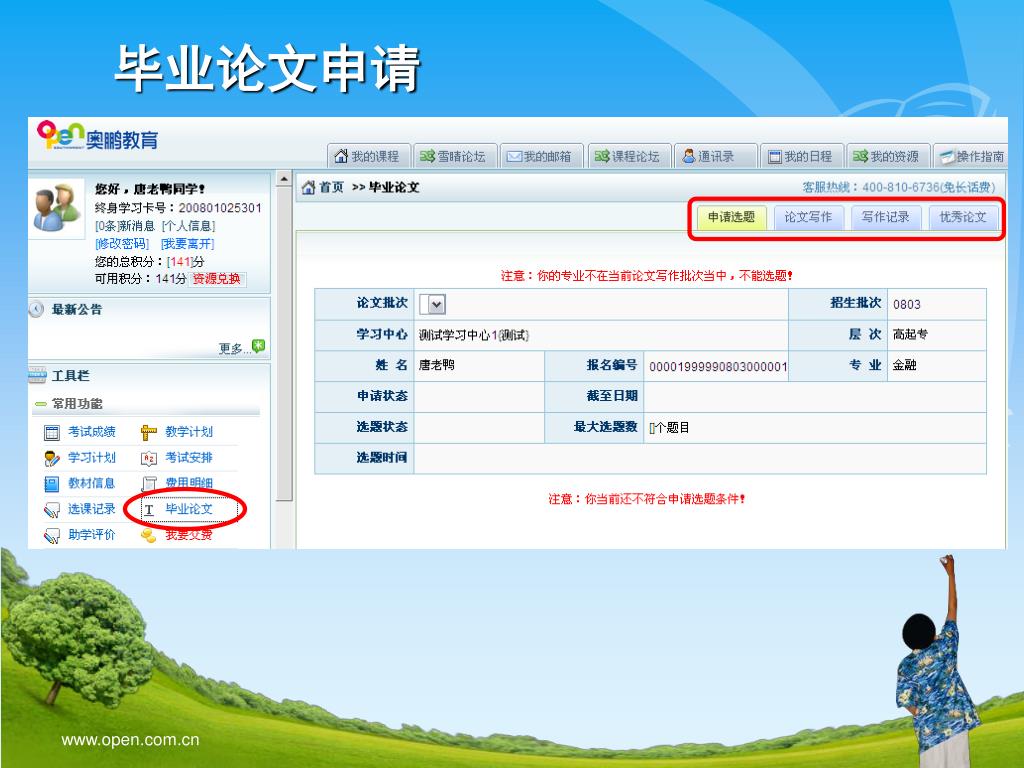Open the 雪晴论坛 tab

click(455, 157)
